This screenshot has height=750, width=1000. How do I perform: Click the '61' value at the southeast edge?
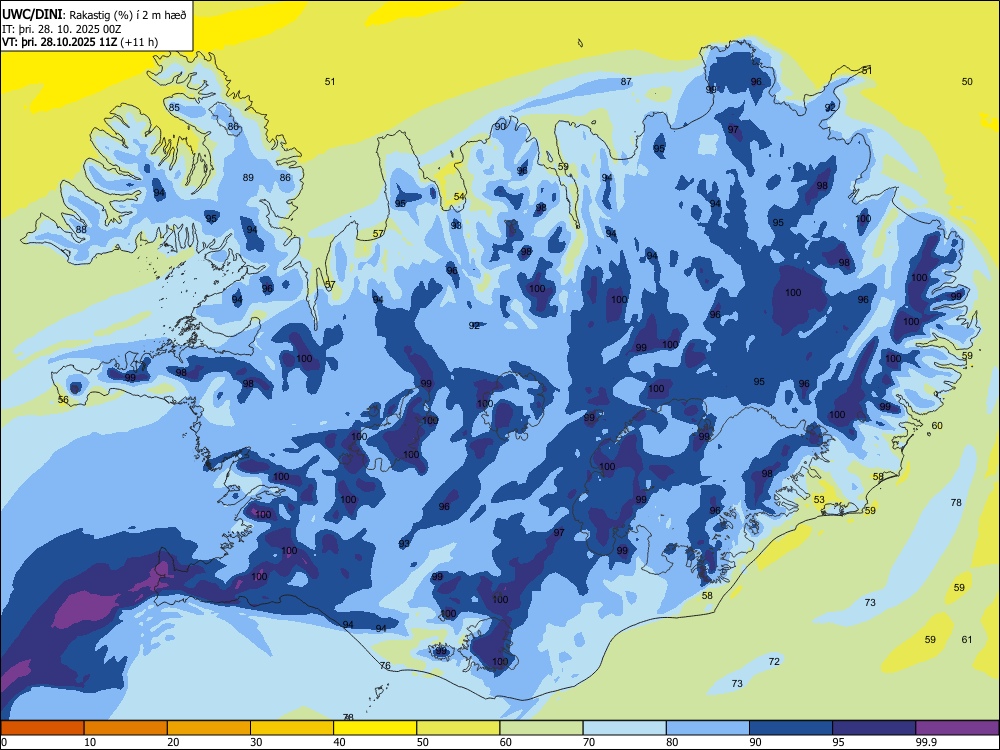(x=967, y=640)
